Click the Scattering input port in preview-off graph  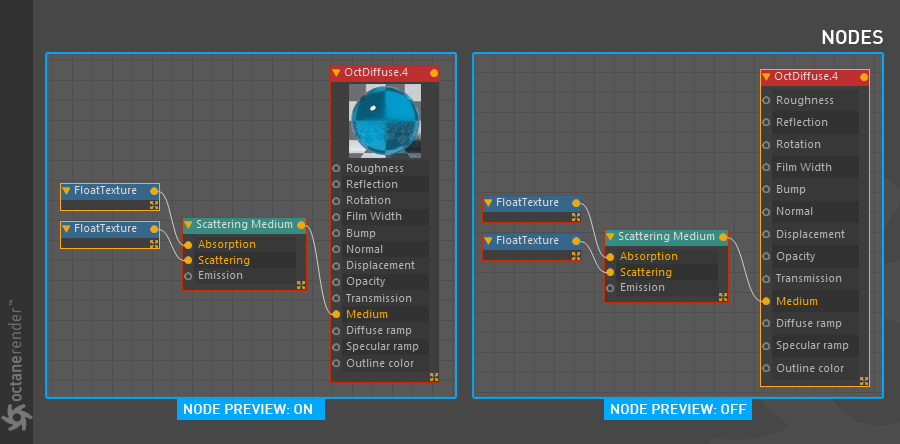610,272
